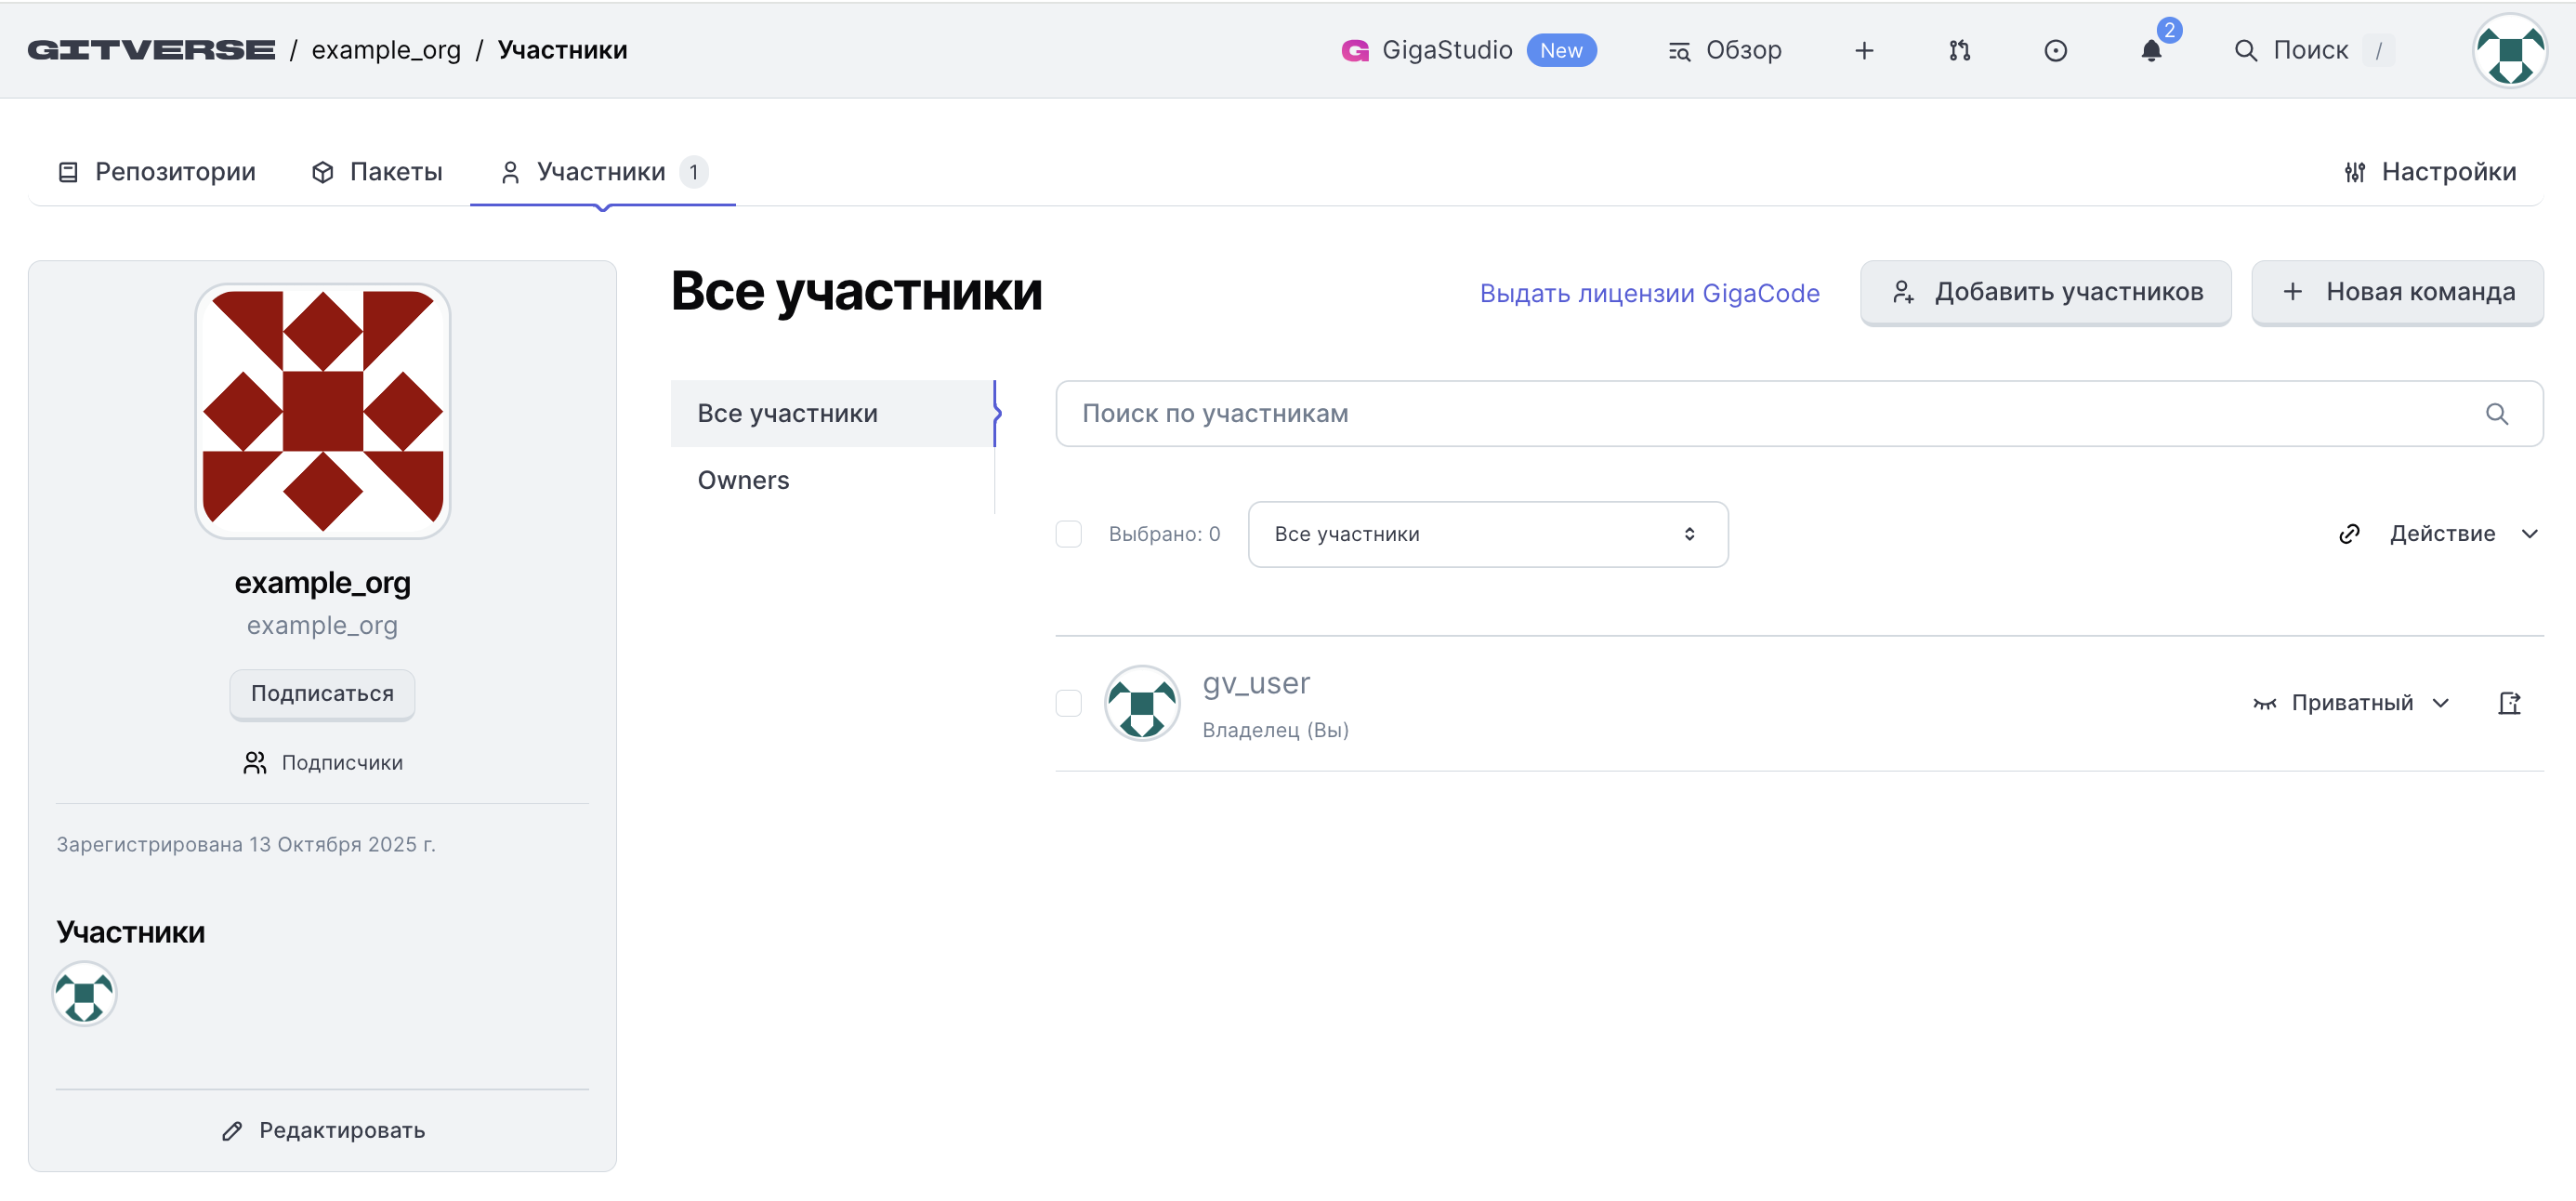The image size is (2576, 1201).
Task: Click the plus create icon in header
Action: tap(1864, 51)
